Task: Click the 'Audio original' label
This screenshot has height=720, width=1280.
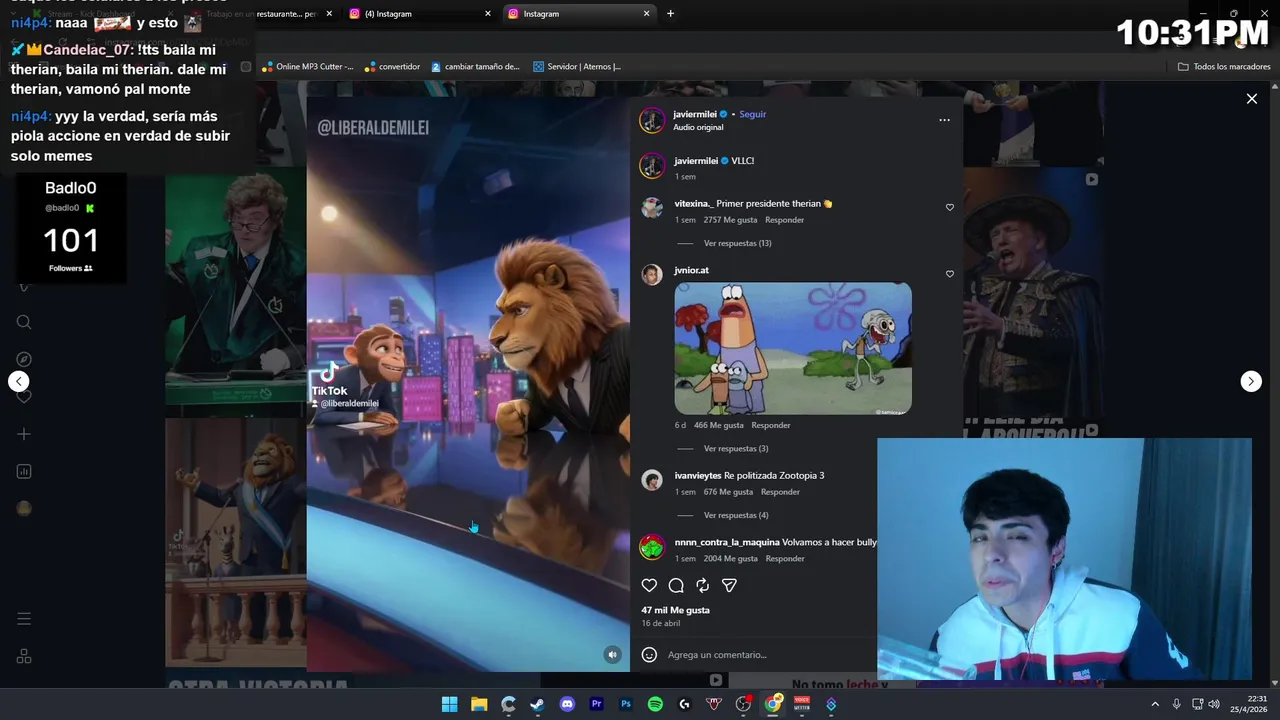Action: [698, 127]
